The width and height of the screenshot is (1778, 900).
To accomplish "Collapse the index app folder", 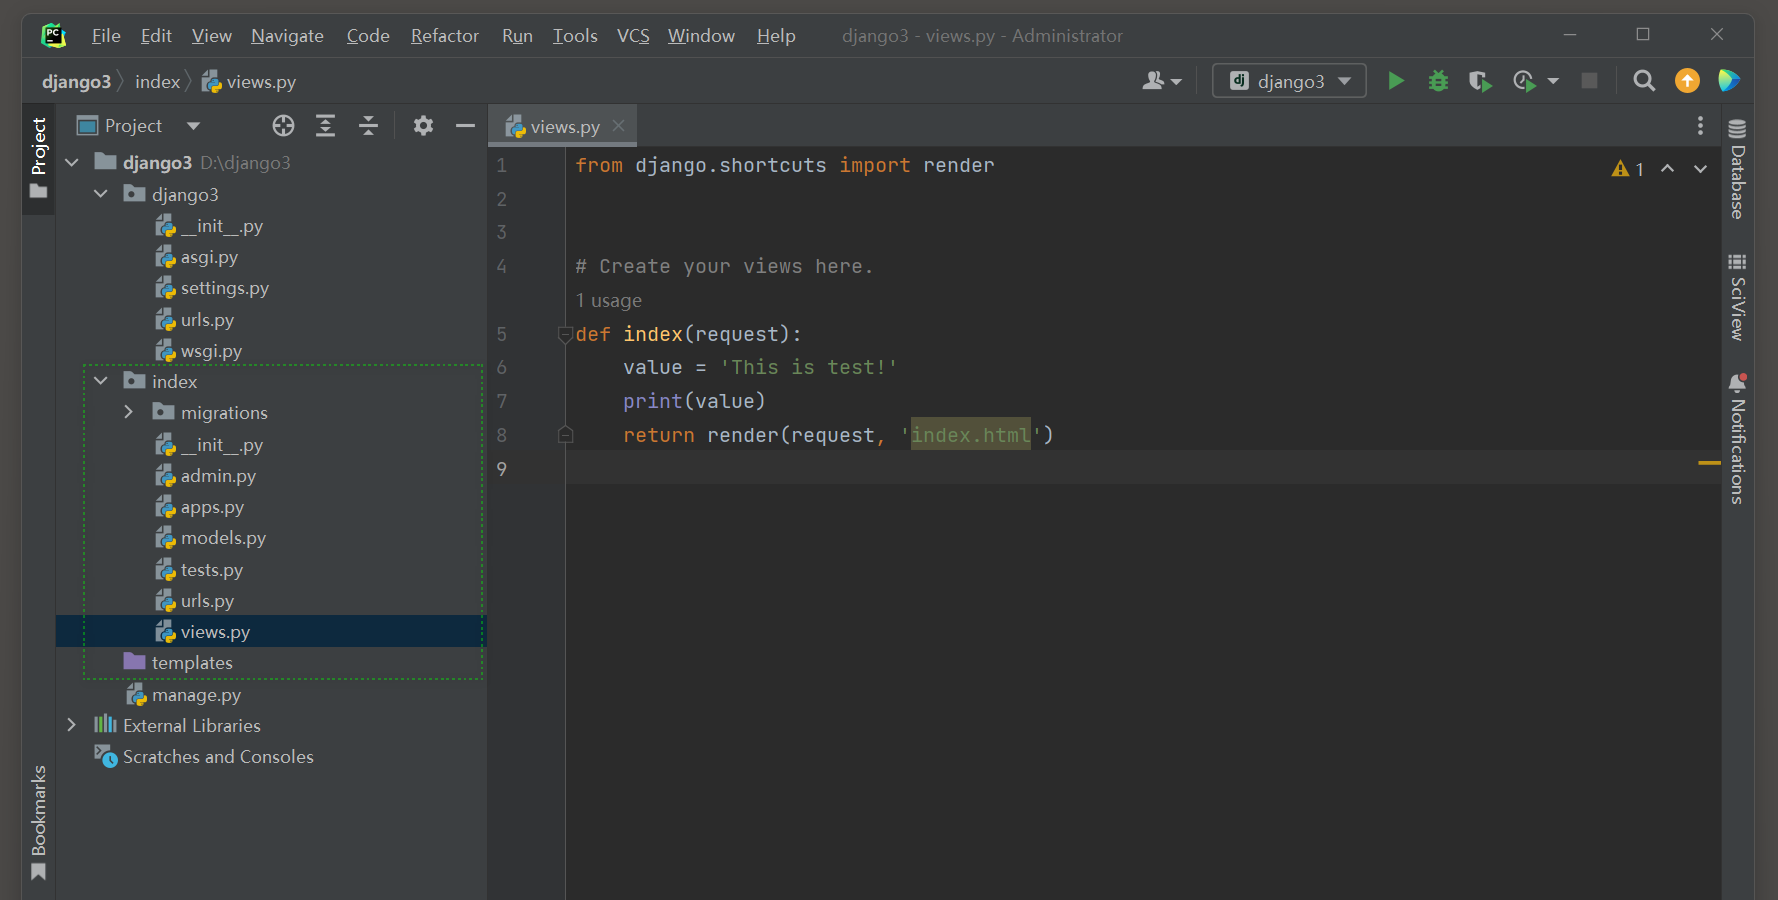I will (x=101, y=381).
